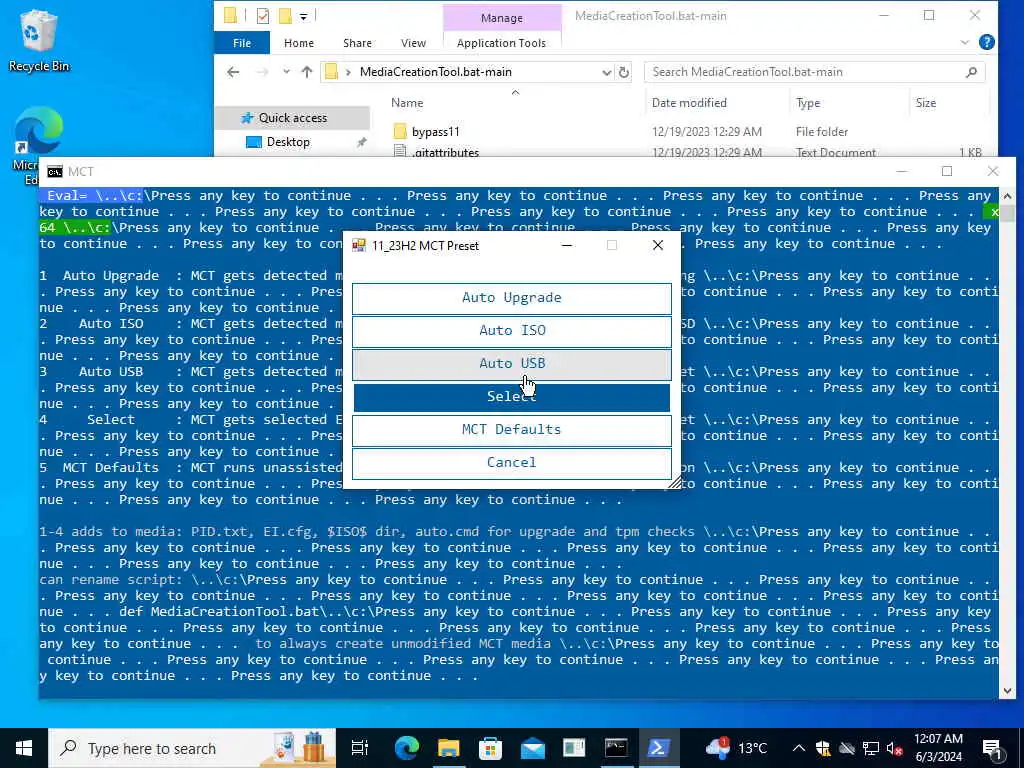Sort files by Name column header
This screenshot has height=768, width=1024.
[407, 103]
